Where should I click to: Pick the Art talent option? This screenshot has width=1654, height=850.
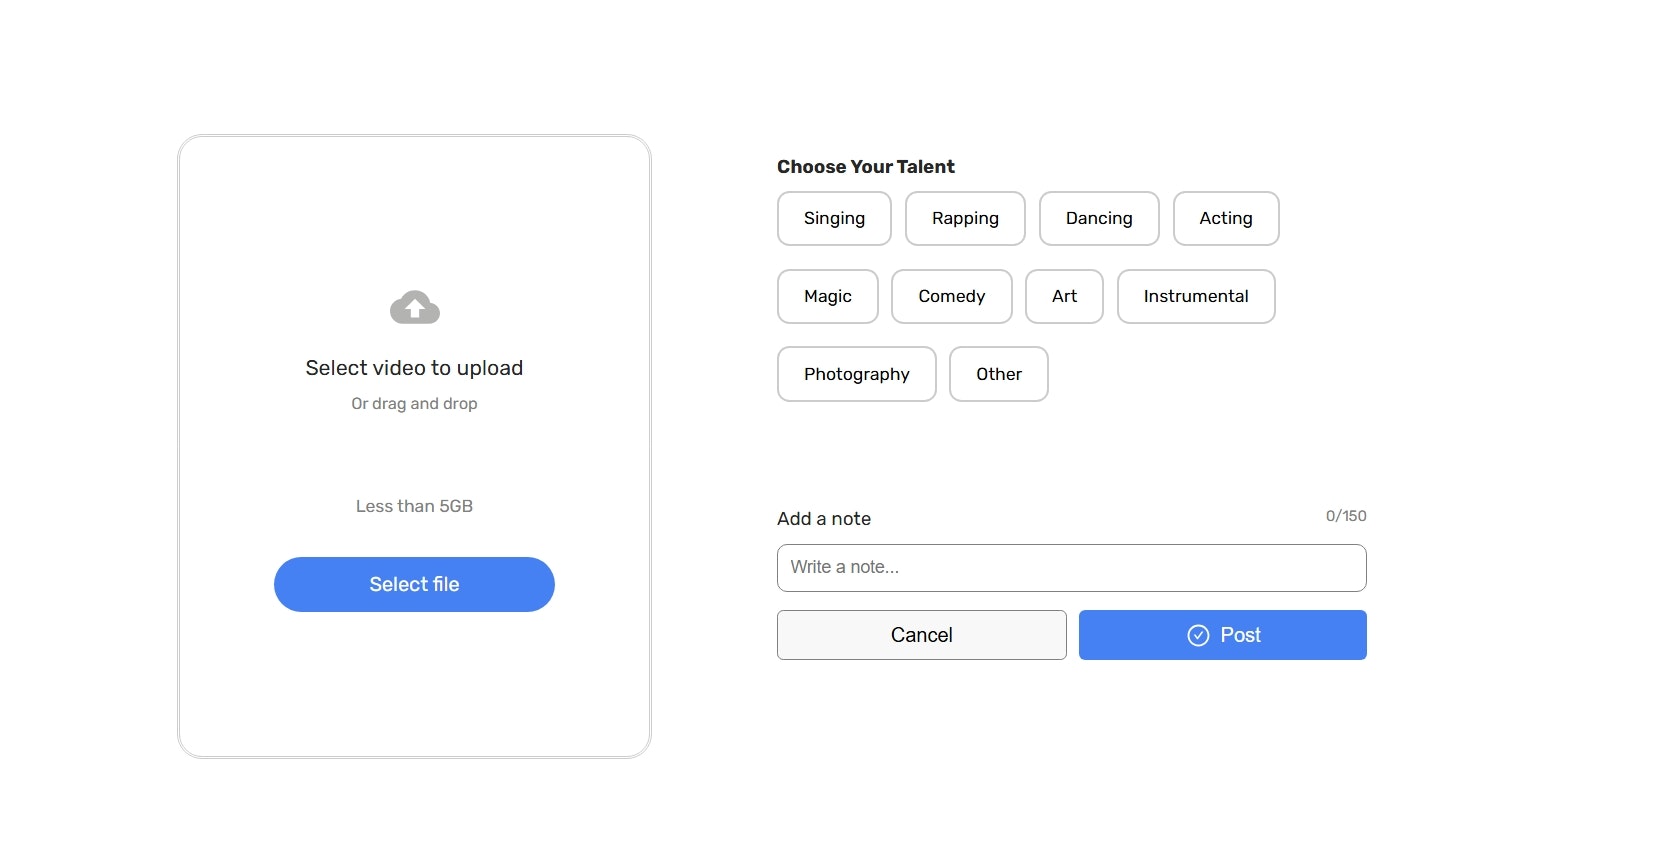point(1064,296)
